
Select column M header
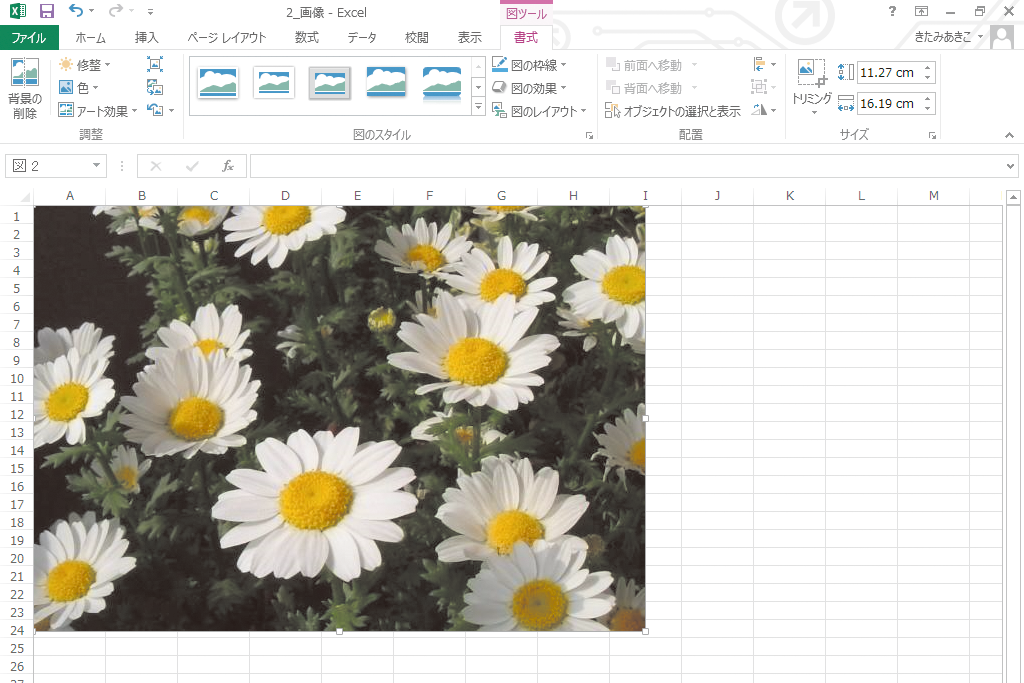click(933, 195)
